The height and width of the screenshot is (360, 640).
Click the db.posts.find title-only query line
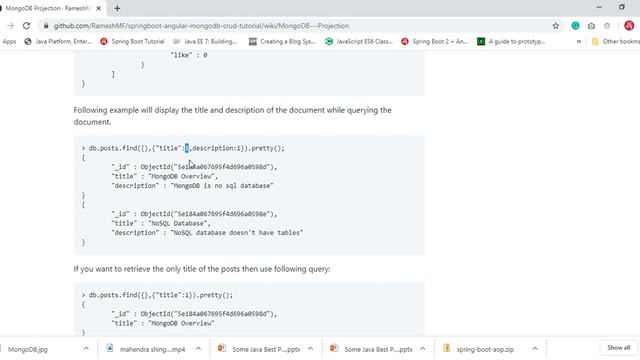coord(157,295)
